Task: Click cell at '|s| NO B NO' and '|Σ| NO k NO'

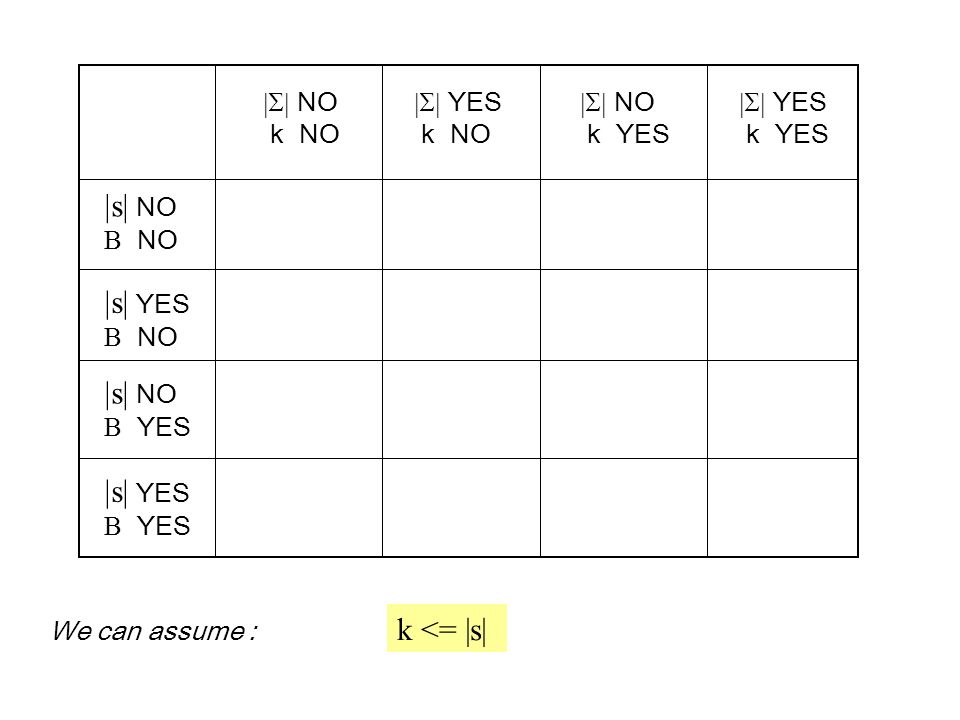Action: coord(299,224)
